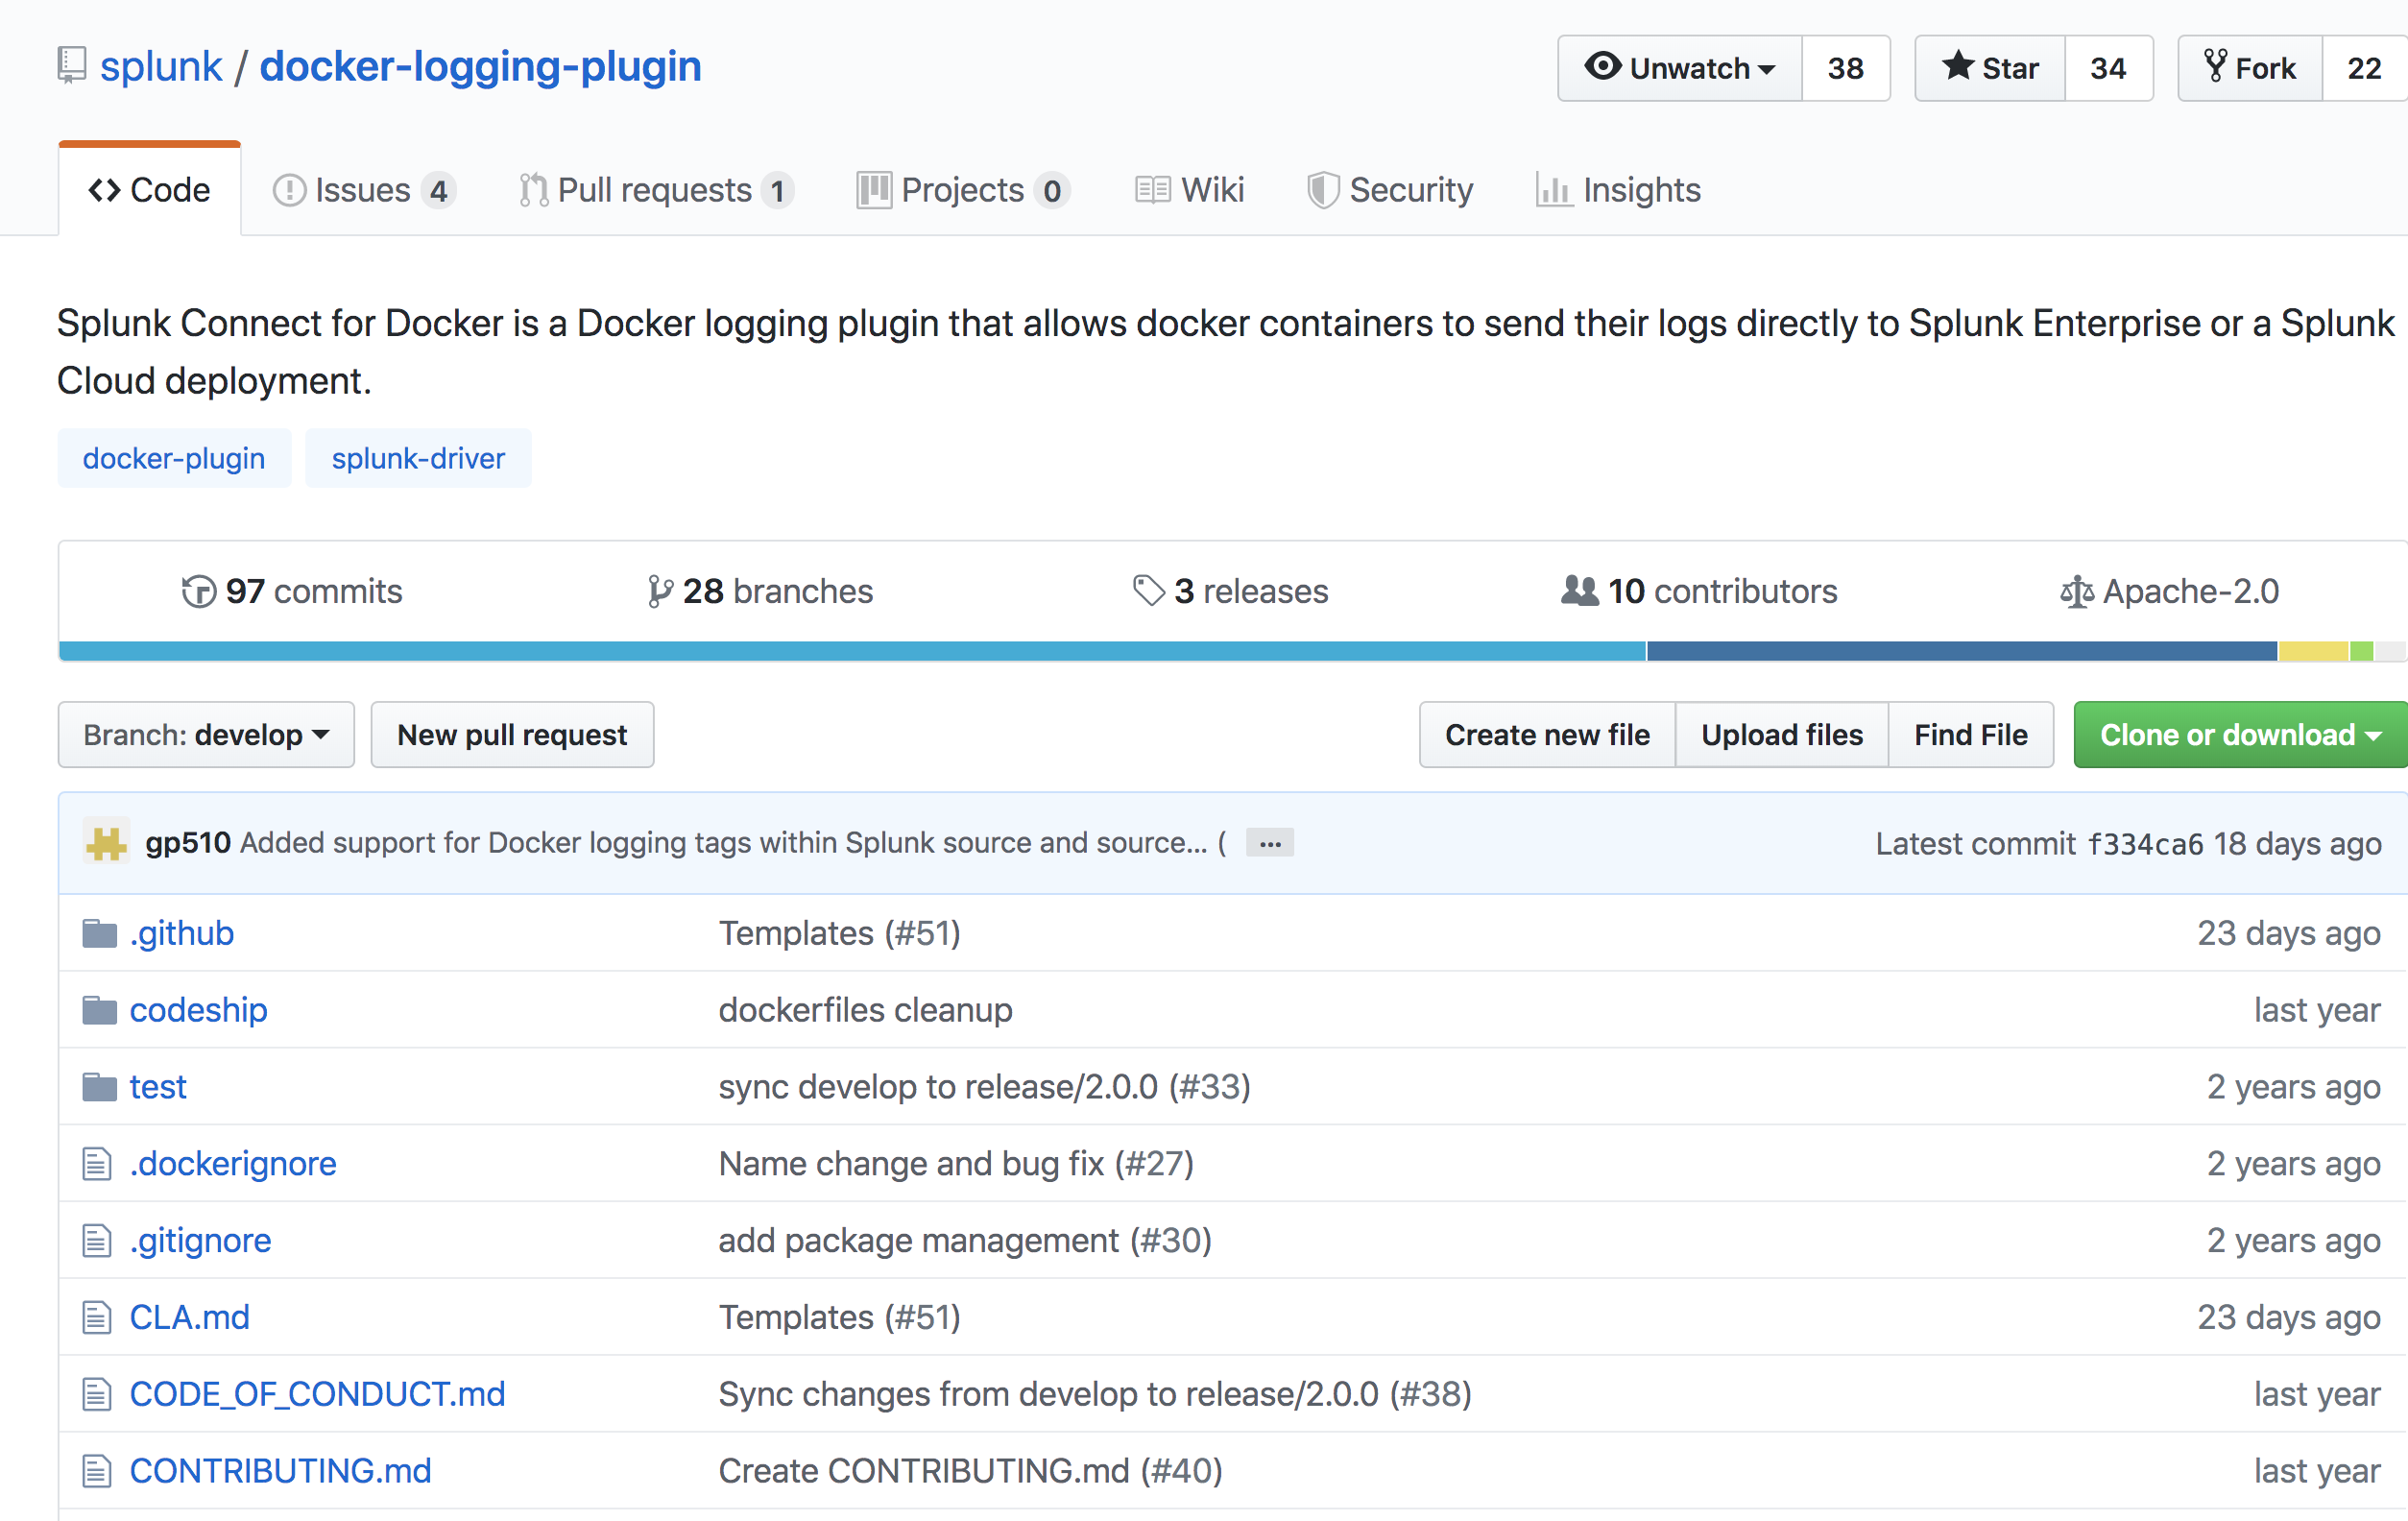Click the Unwatch eye icon
Viewport: 2408px width, 1521px height.
click(1603, 67)
